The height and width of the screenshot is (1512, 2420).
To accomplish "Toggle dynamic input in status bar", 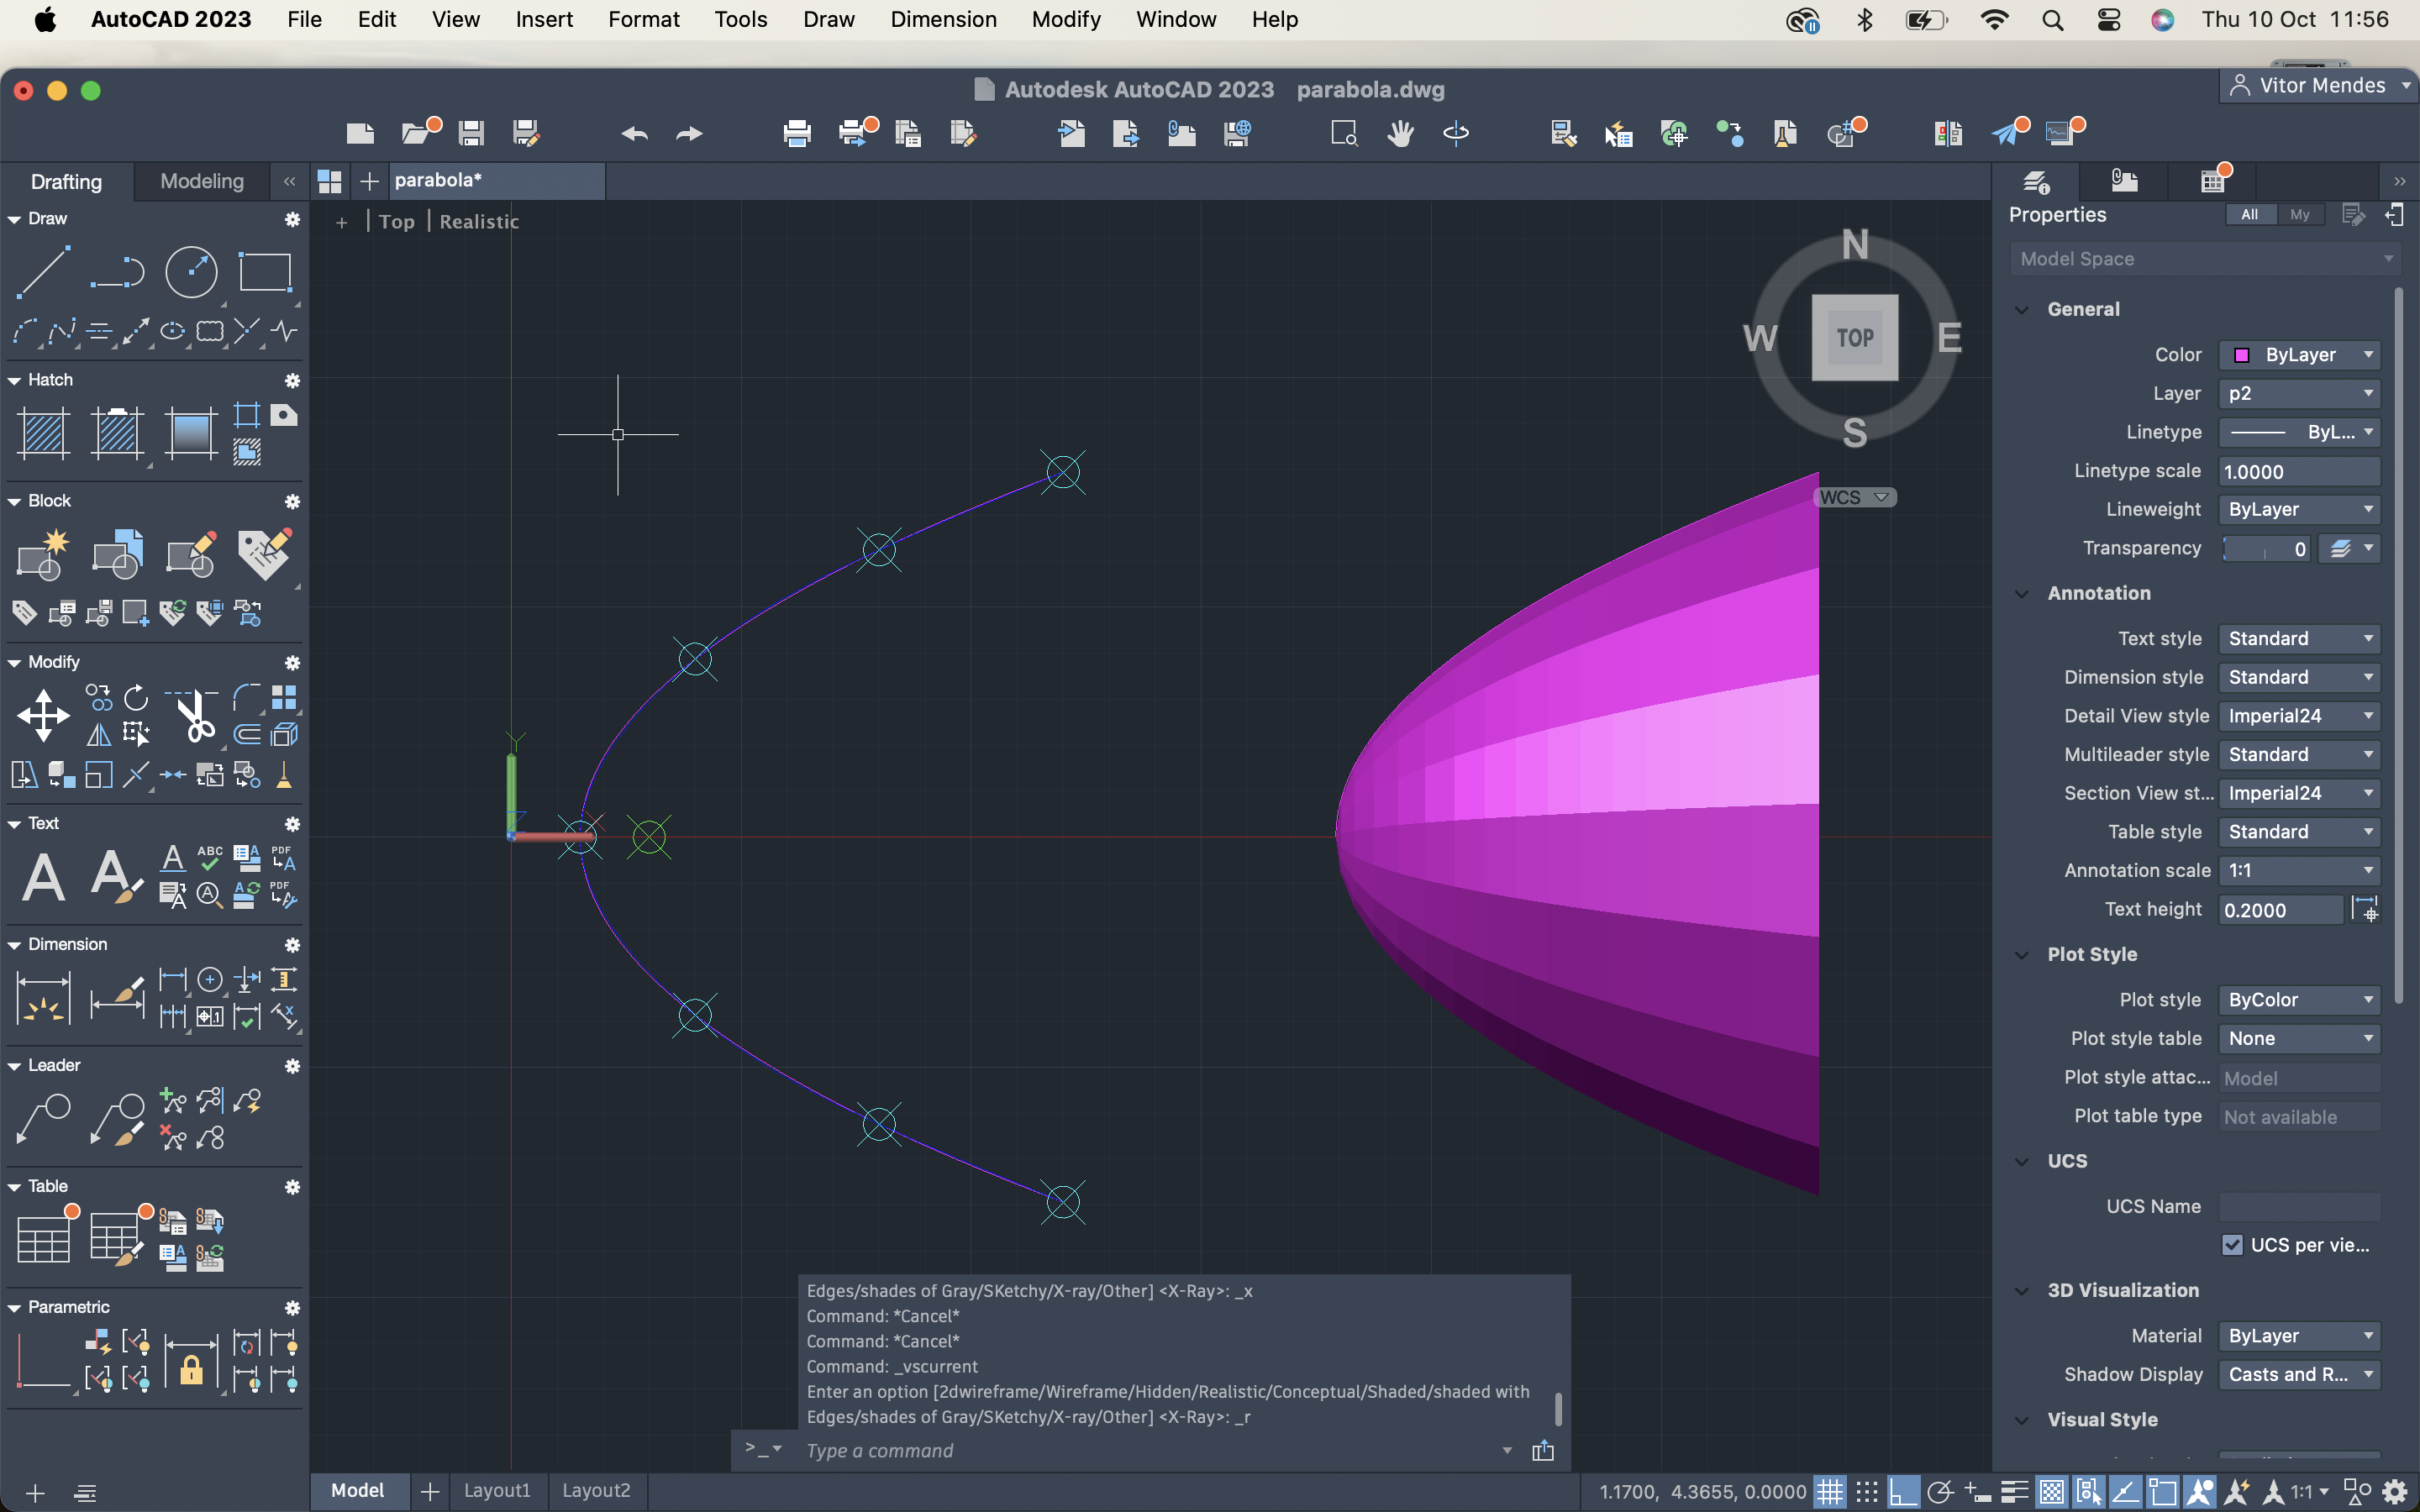I will (x=1977, y=1492).
